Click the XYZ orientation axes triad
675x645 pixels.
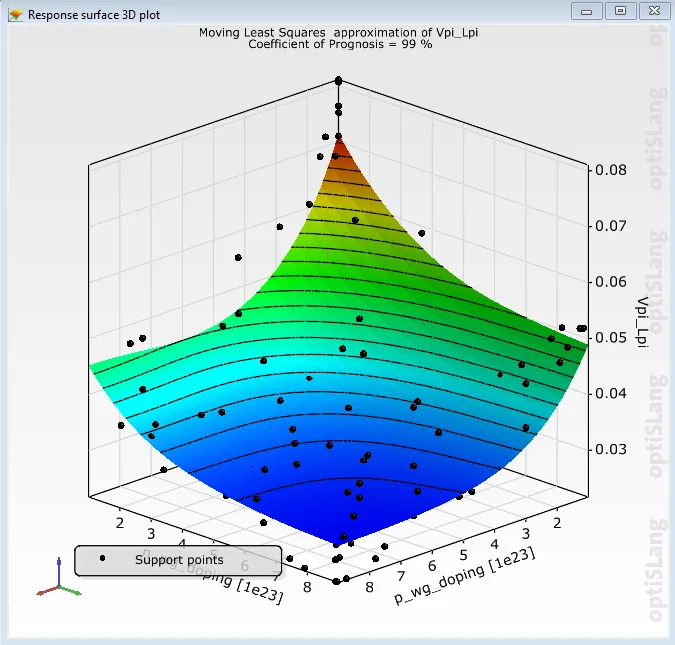(59, 578)
